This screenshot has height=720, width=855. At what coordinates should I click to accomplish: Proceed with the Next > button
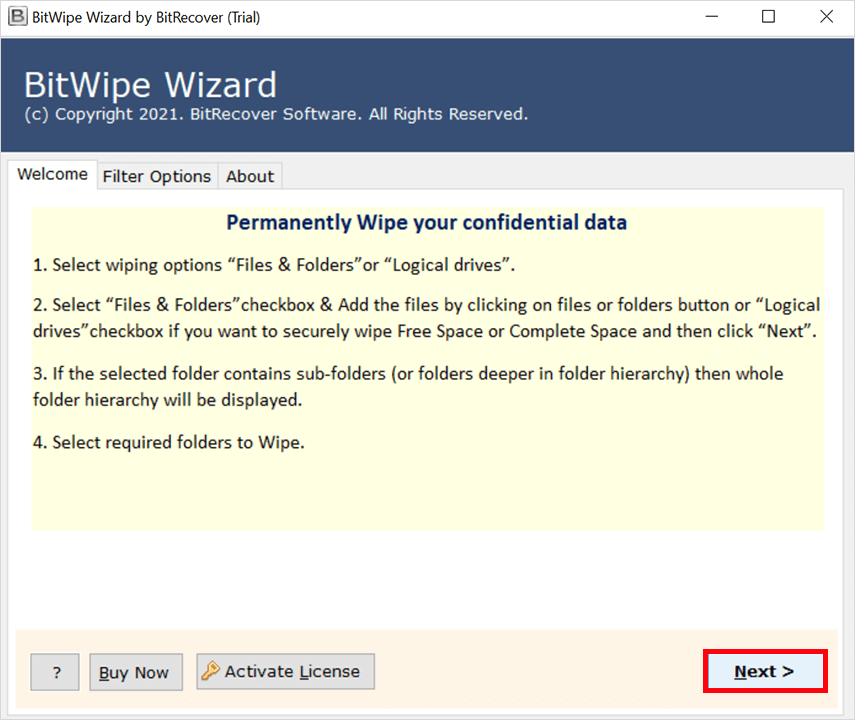765,672
